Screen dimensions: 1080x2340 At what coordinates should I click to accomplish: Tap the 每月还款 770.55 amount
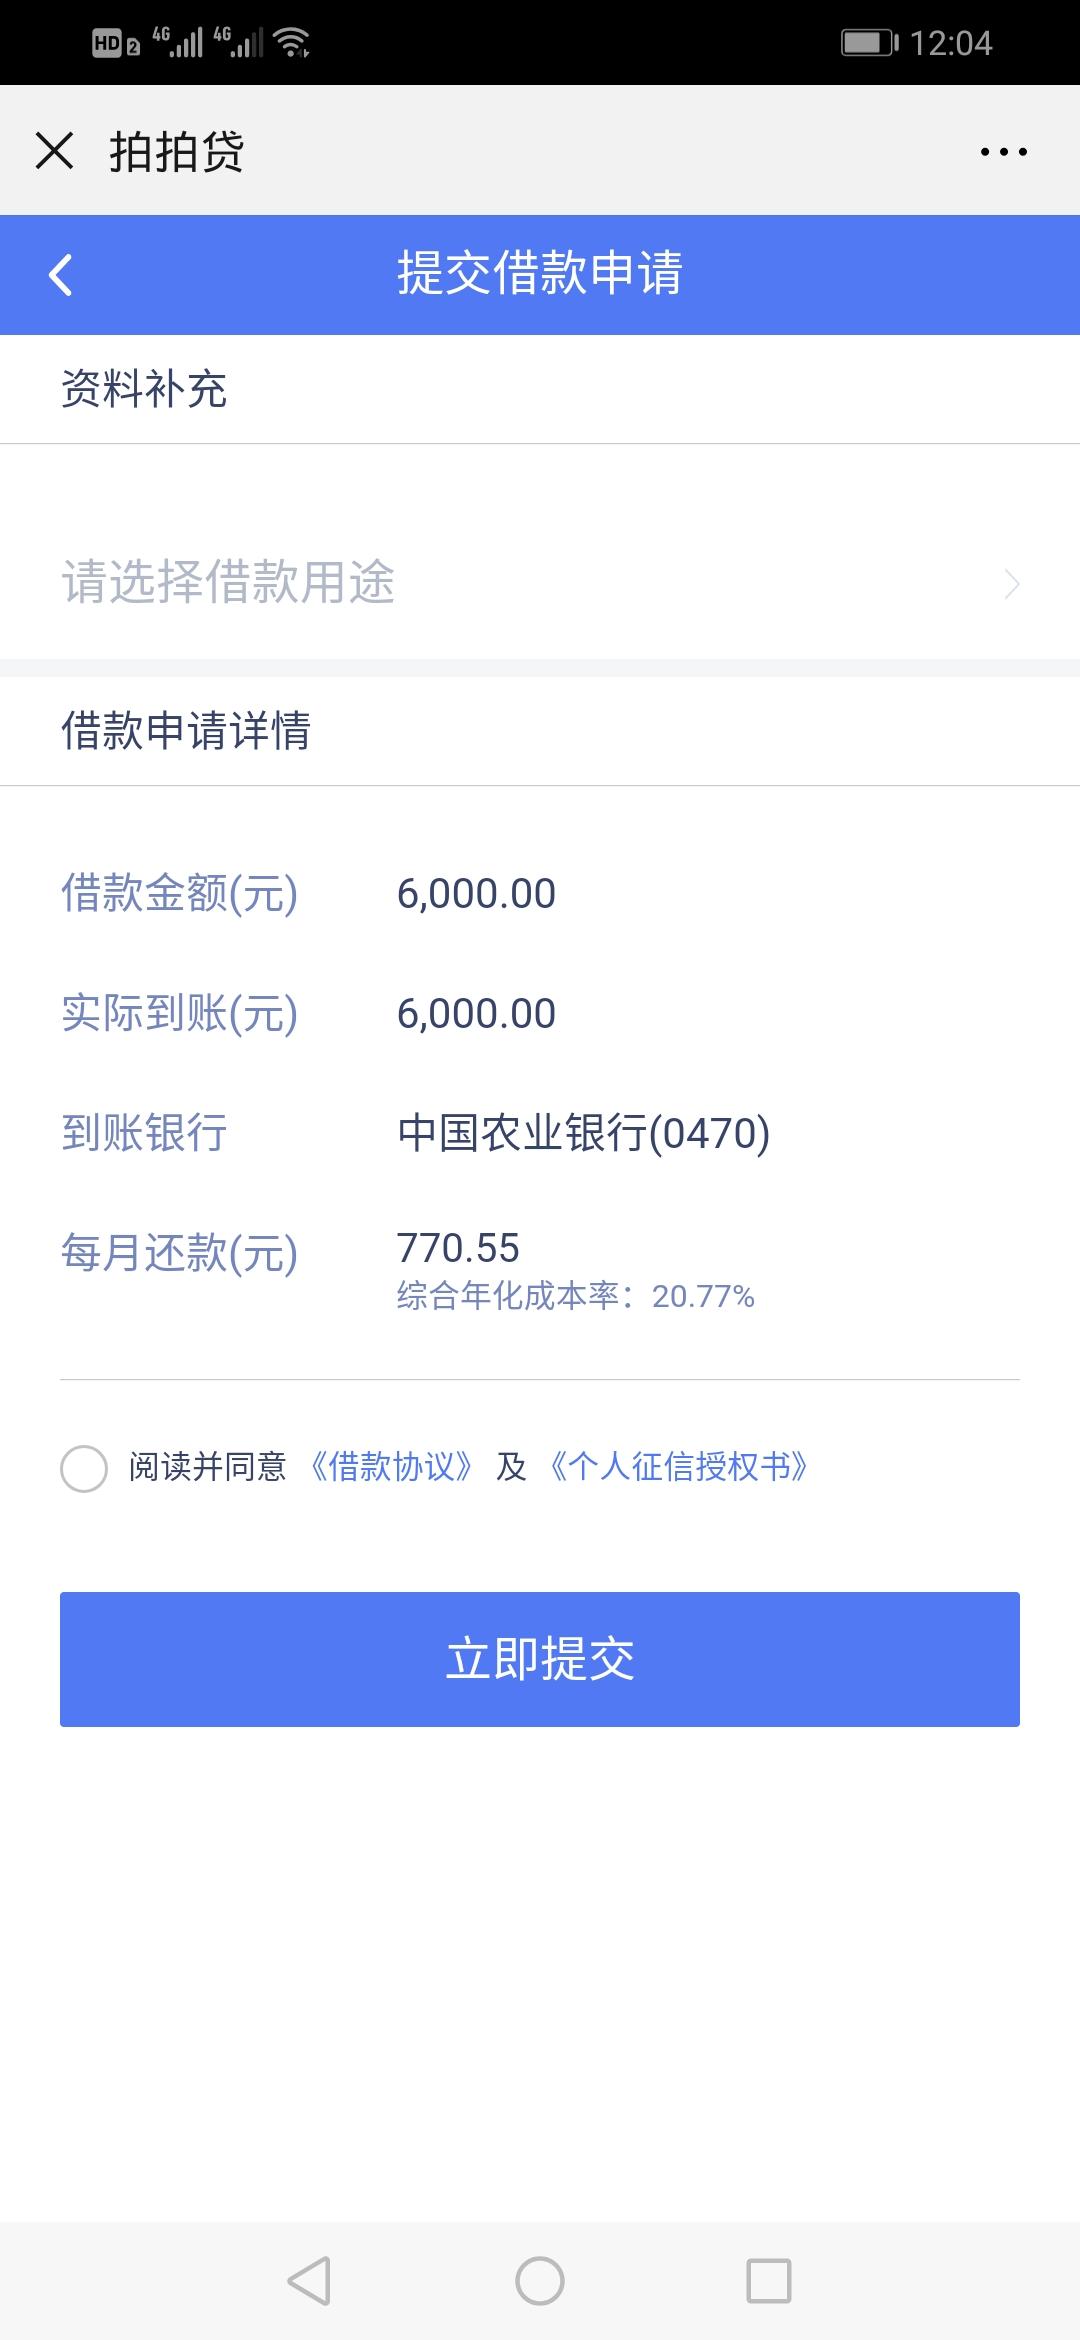[x=458, y=1248]
